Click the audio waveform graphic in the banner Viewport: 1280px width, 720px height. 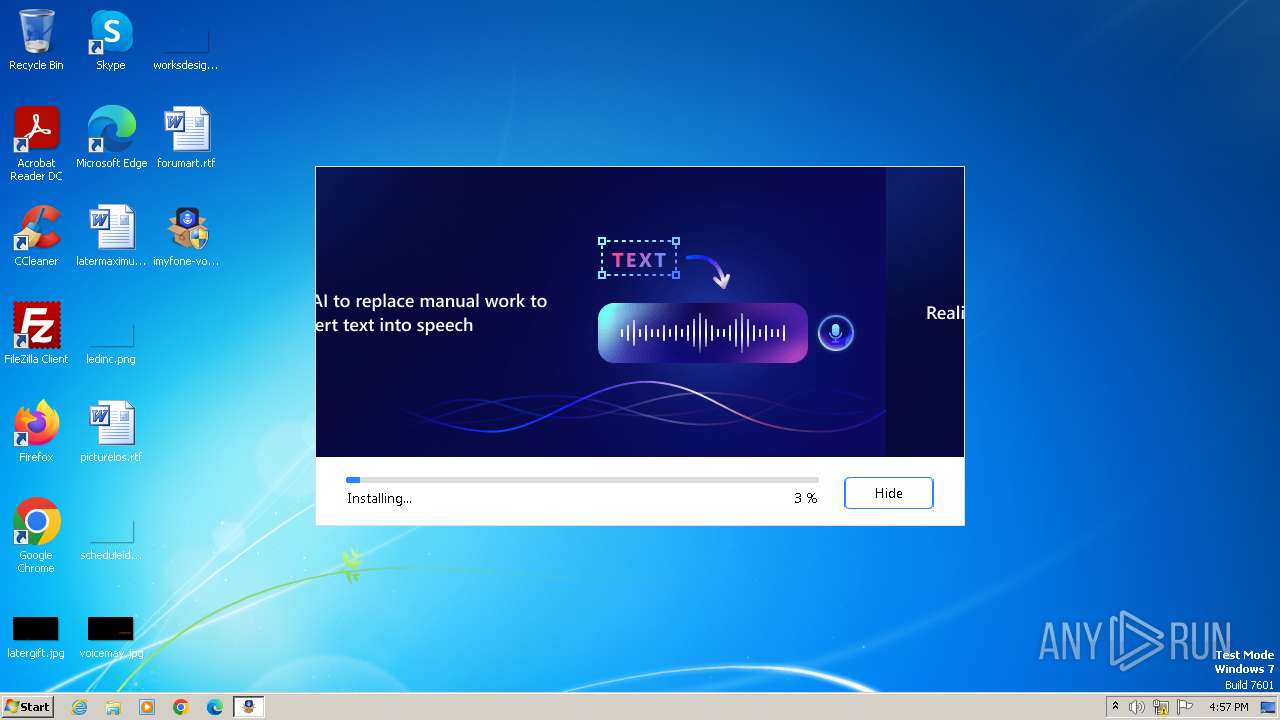(703, 333)
